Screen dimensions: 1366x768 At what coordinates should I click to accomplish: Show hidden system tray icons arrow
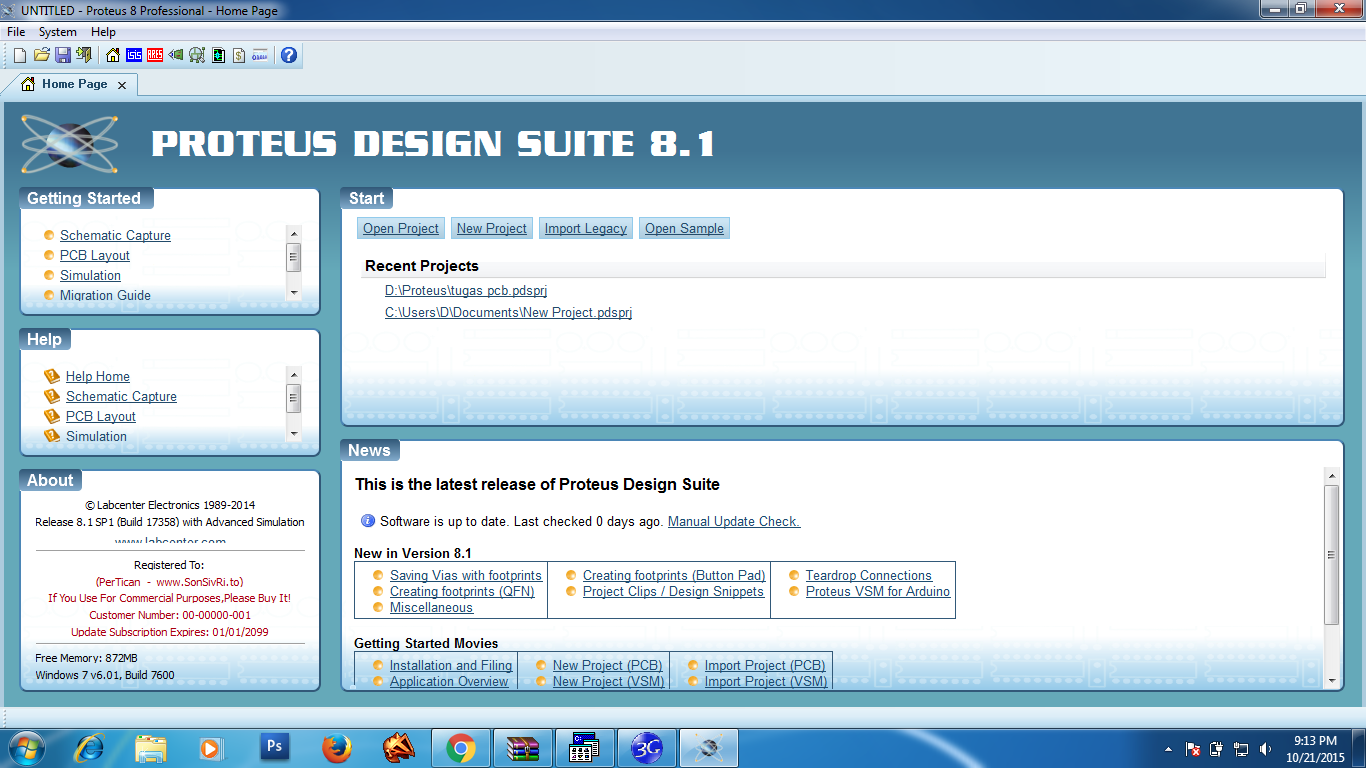click(x=1168, y=749)
